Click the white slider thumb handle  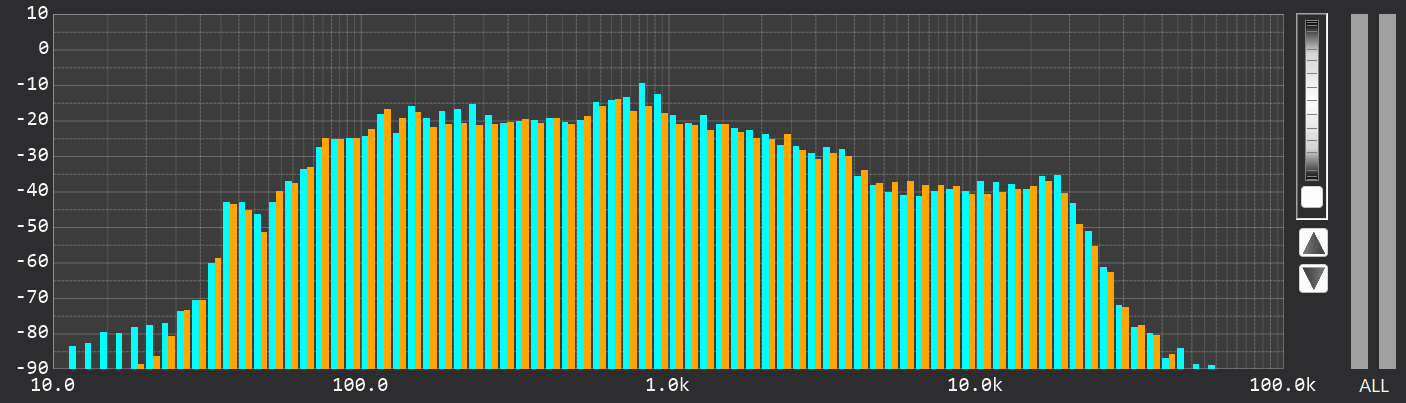[x=1312, y=197]
